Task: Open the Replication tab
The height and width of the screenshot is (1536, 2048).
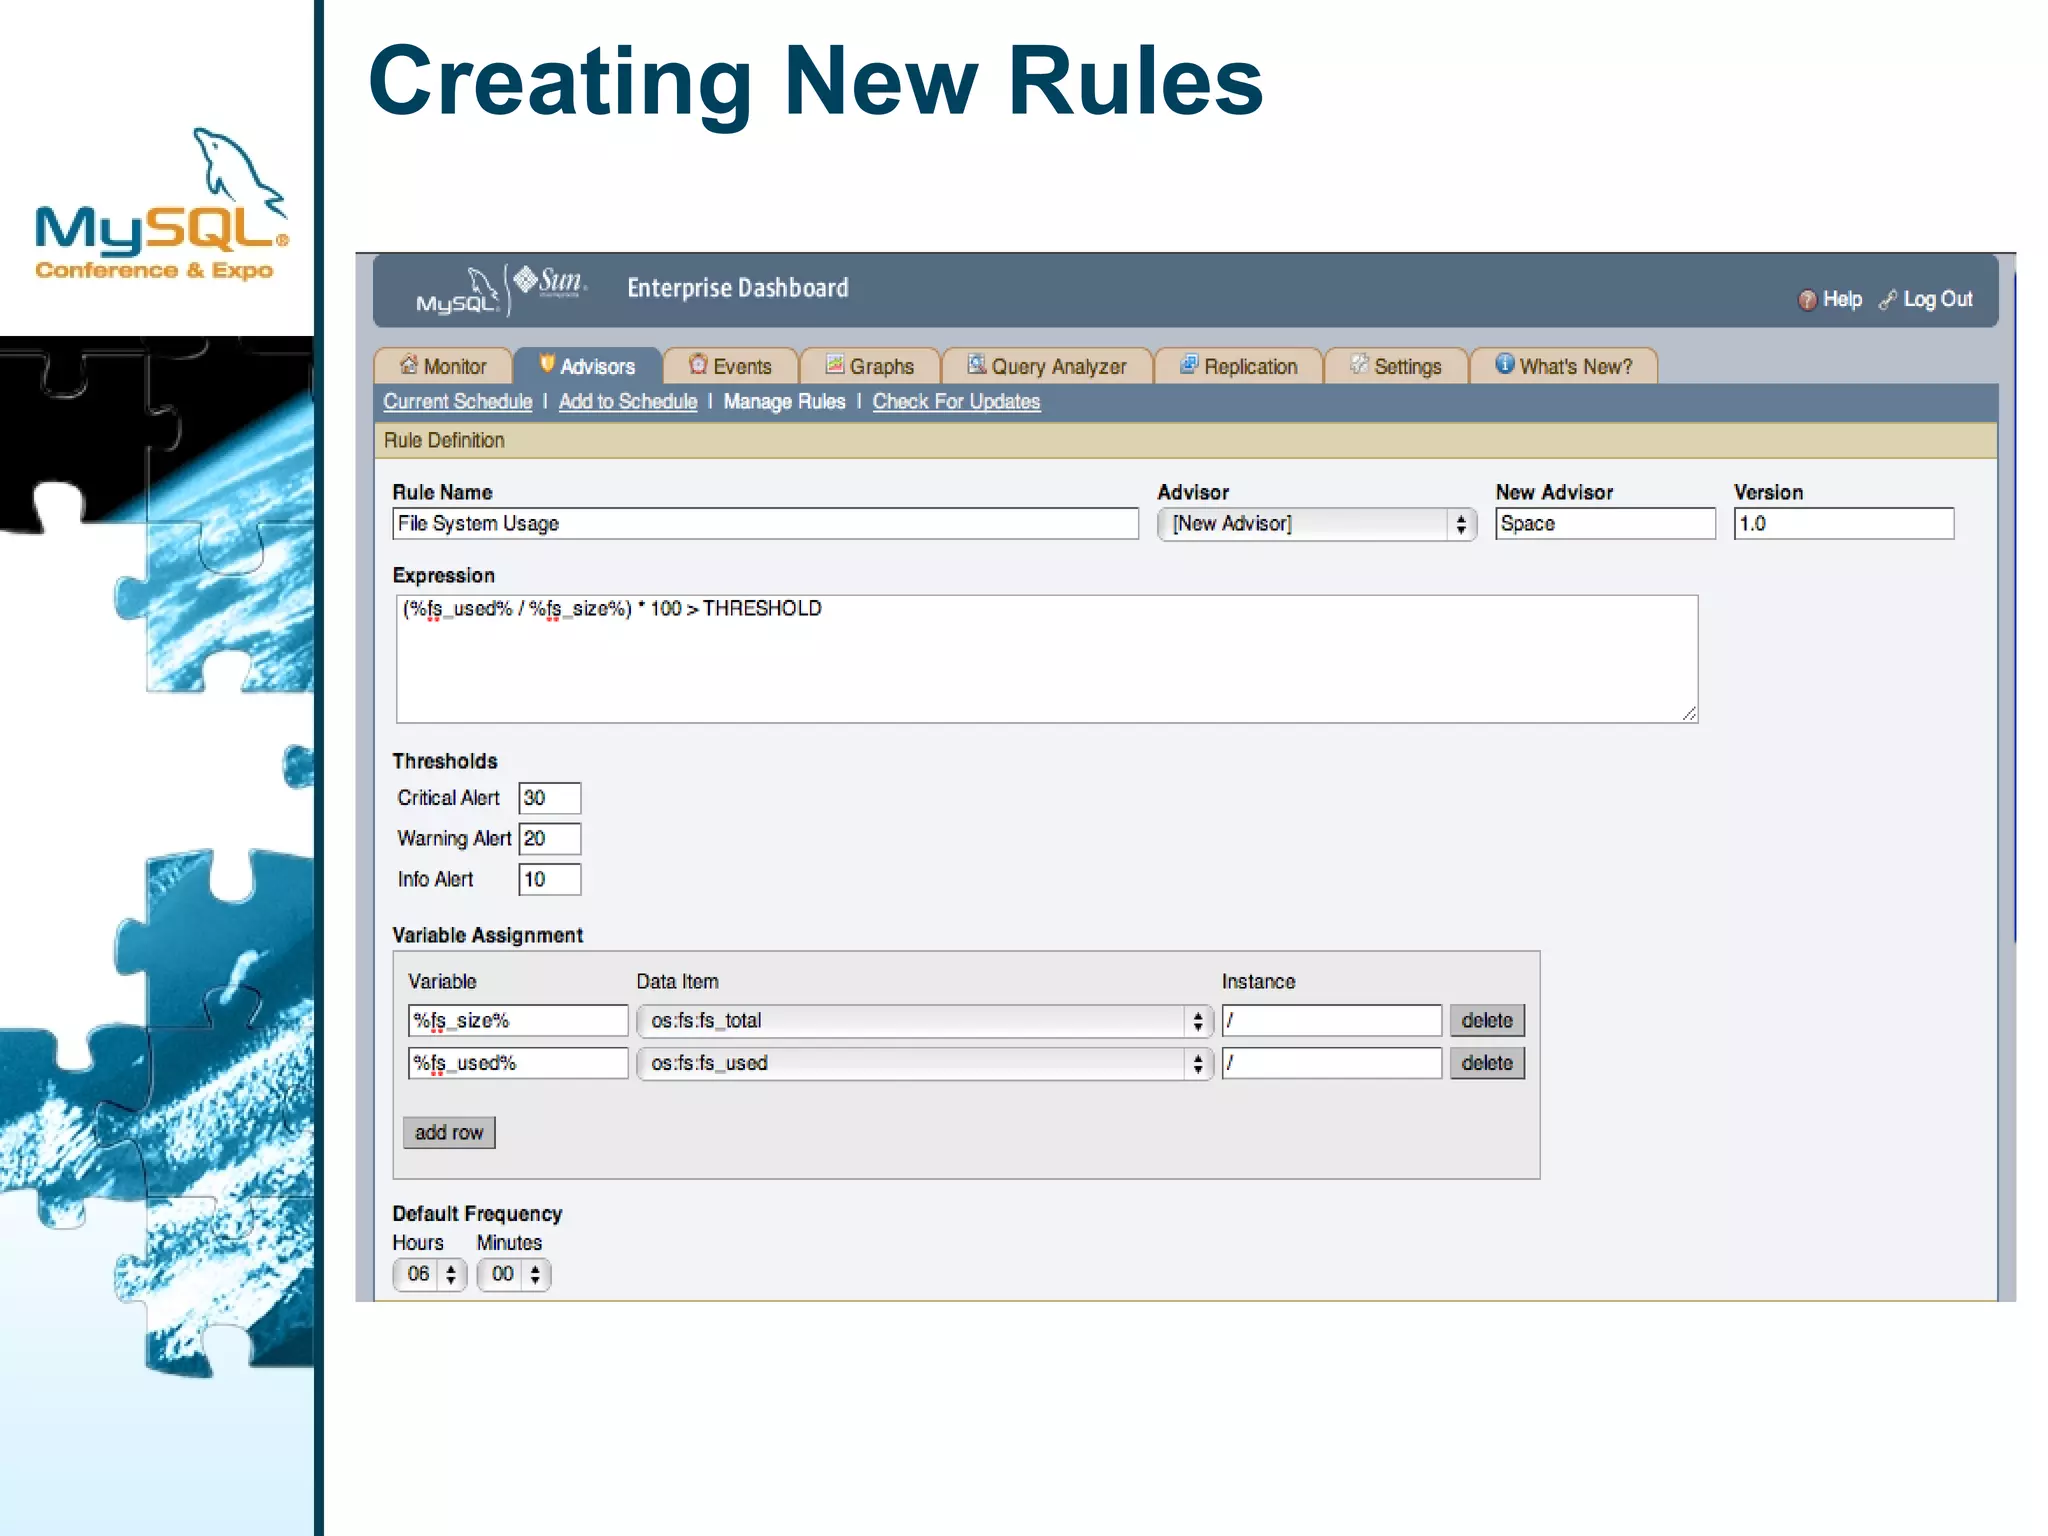Action: pyautogui.click(x=1238, y=366)
